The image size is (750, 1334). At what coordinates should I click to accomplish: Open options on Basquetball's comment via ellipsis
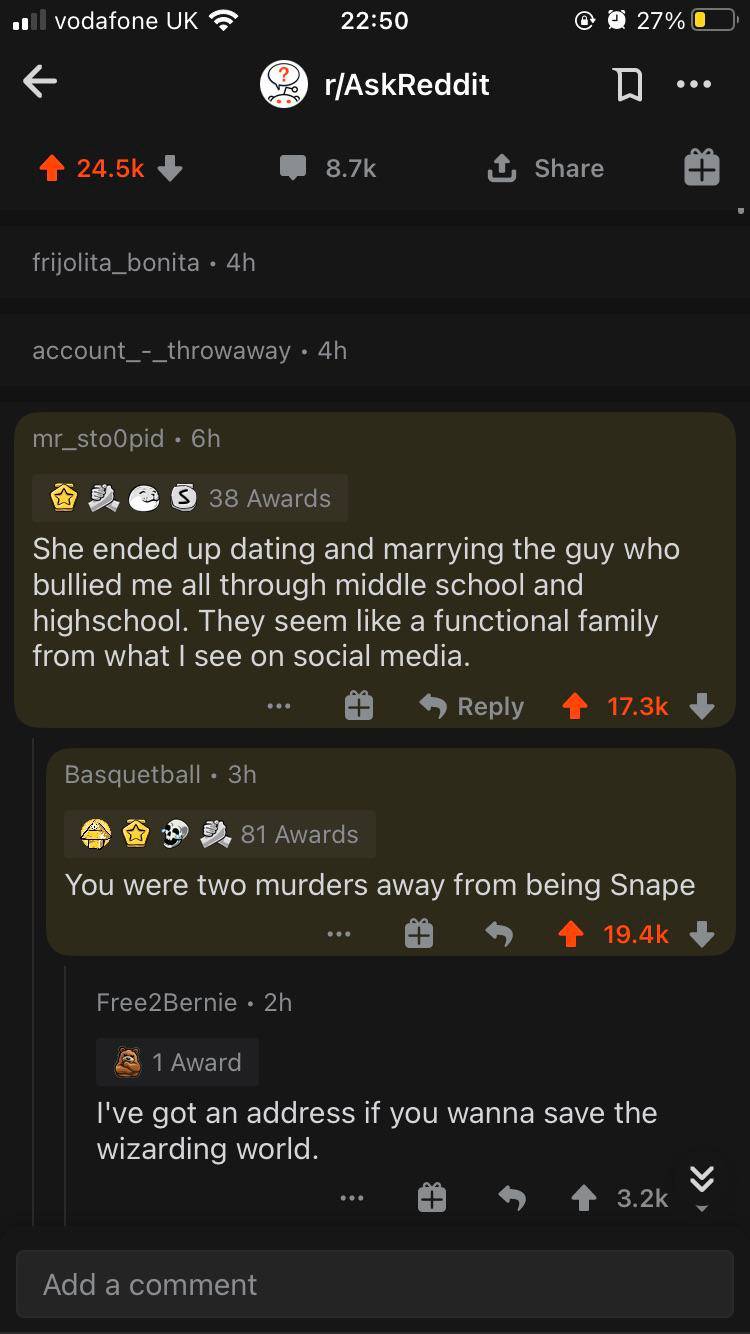(339, 933)
